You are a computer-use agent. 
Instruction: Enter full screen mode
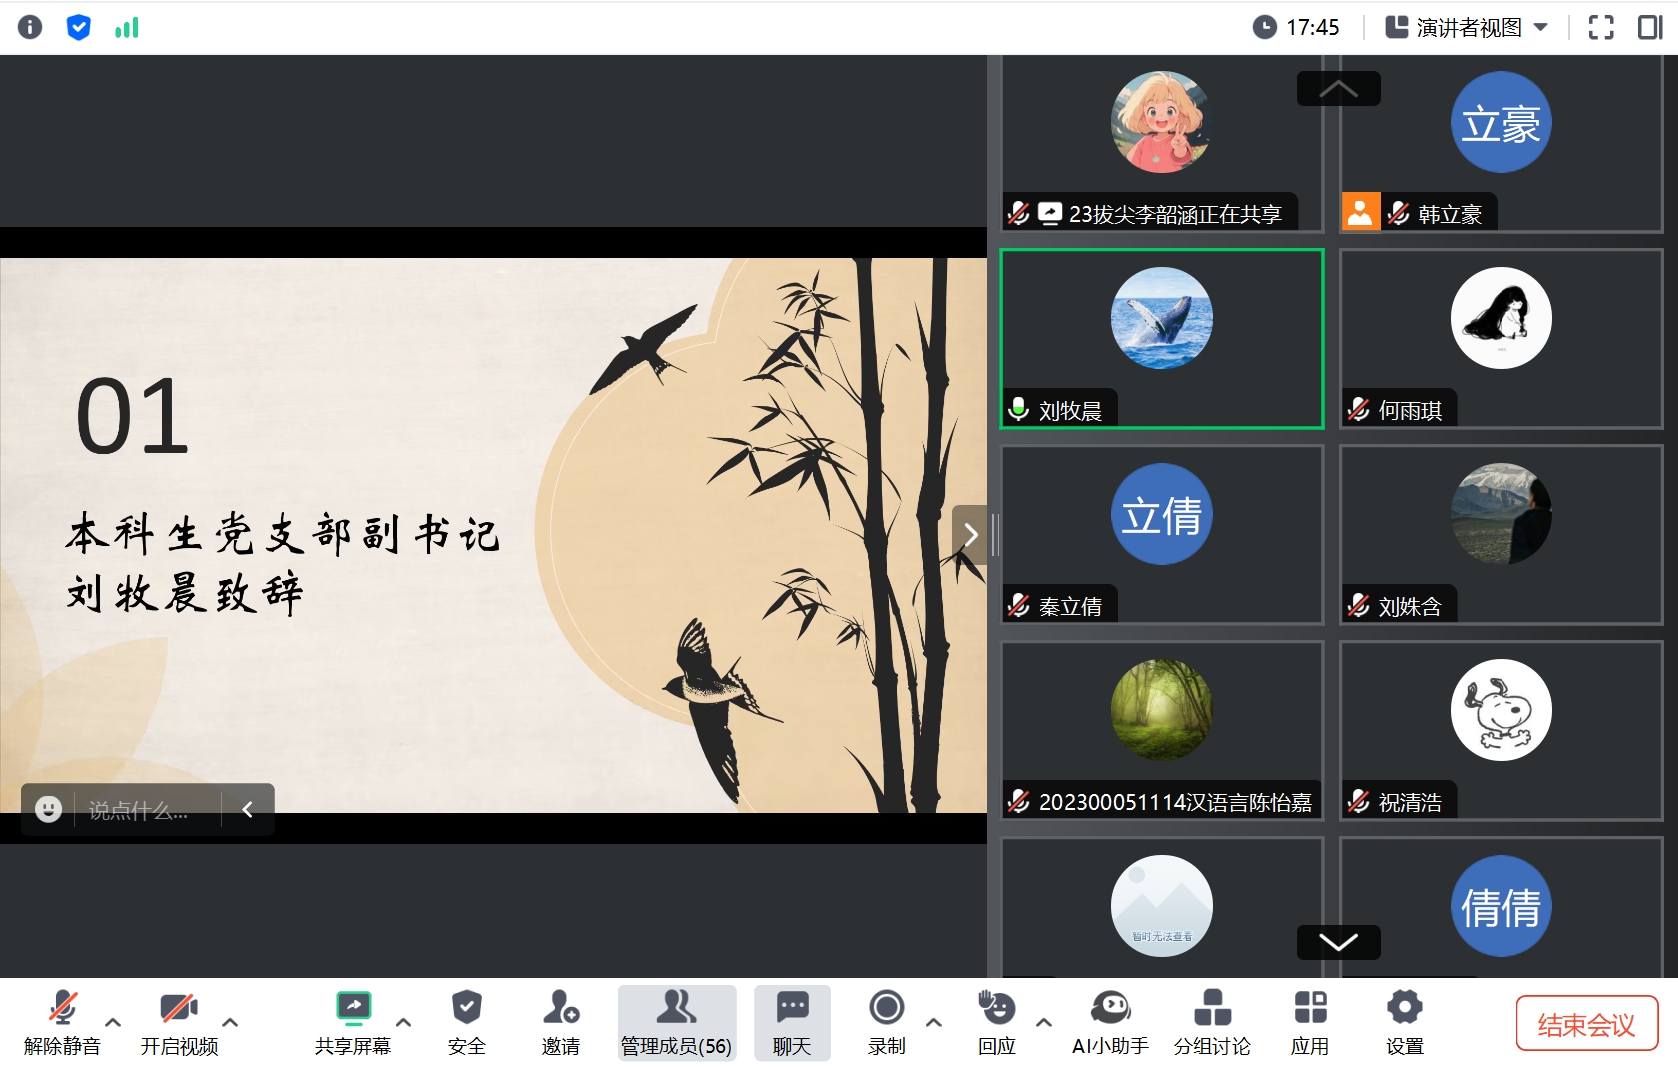[1600, 27]
